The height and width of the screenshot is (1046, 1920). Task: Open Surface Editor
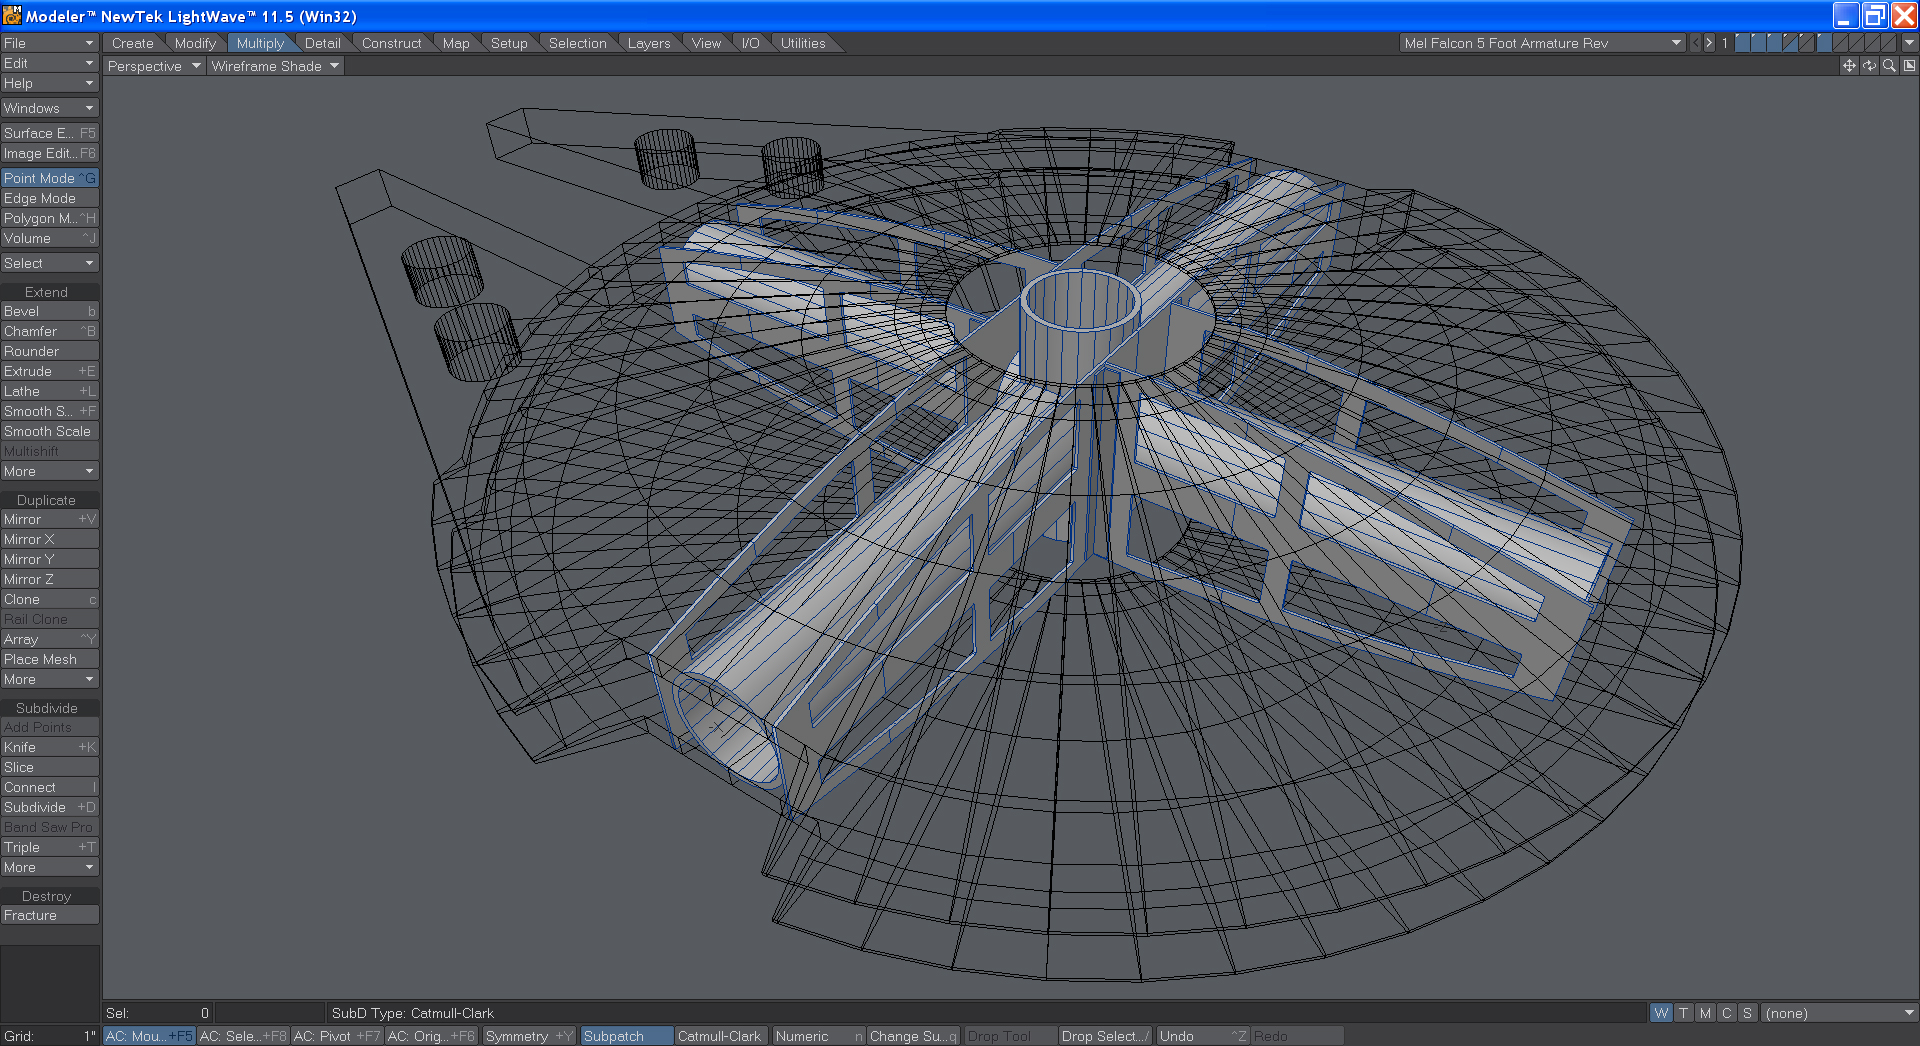coord(49,133)
